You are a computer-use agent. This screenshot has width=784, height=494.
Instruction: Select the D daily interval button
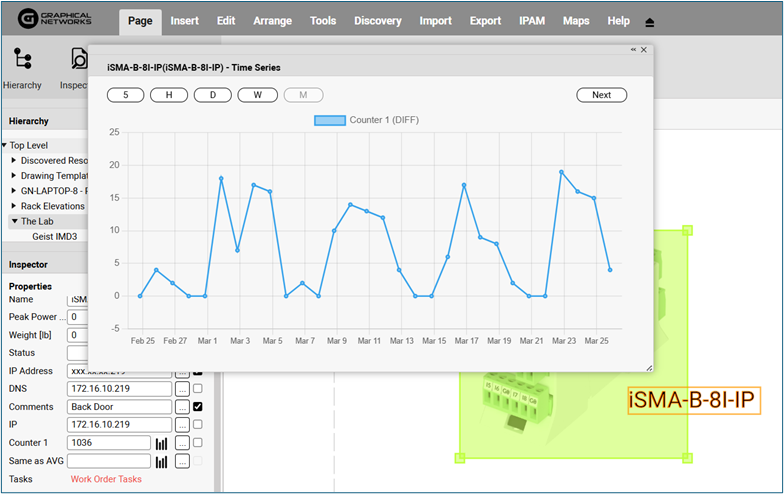(x=213, y=95)
